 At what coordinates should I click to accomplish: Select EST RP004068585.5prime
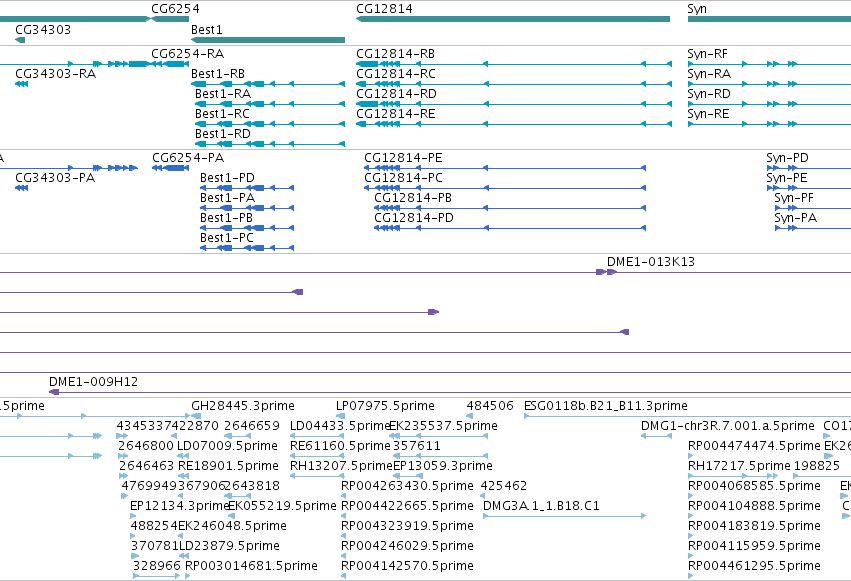[754, 486]
